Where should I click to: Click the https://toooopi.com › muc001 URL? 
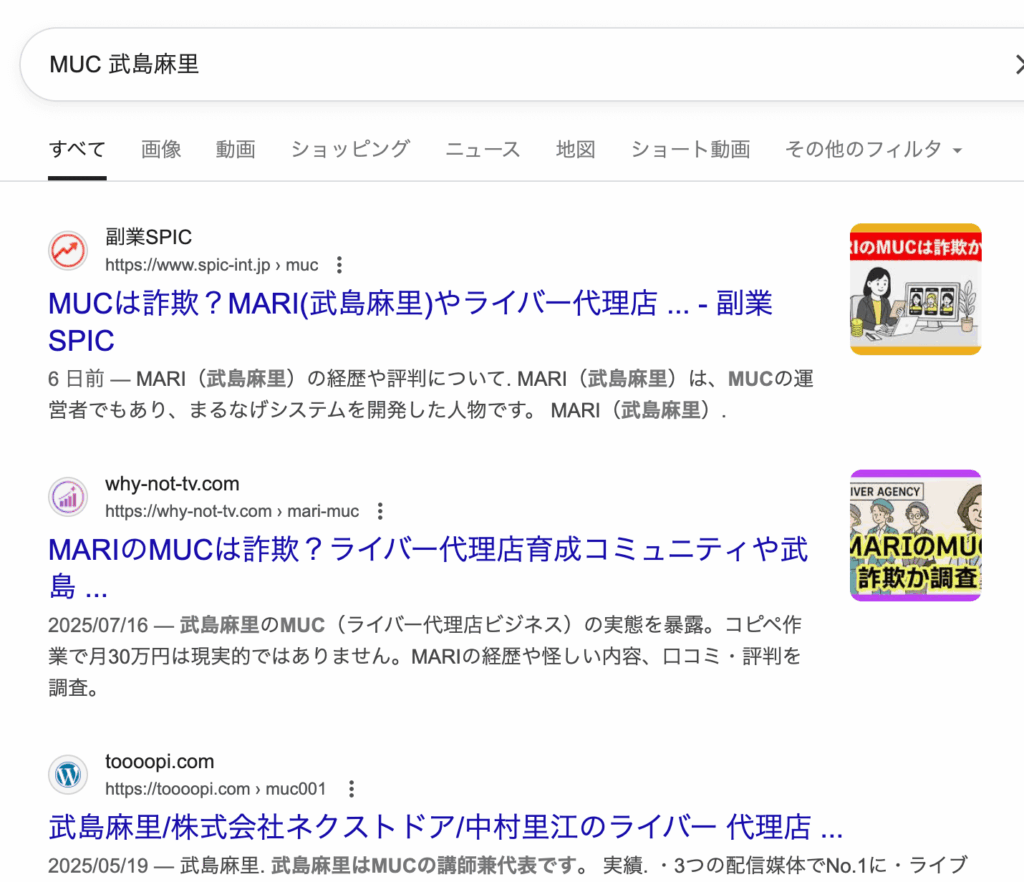click(x=216, y=789)
